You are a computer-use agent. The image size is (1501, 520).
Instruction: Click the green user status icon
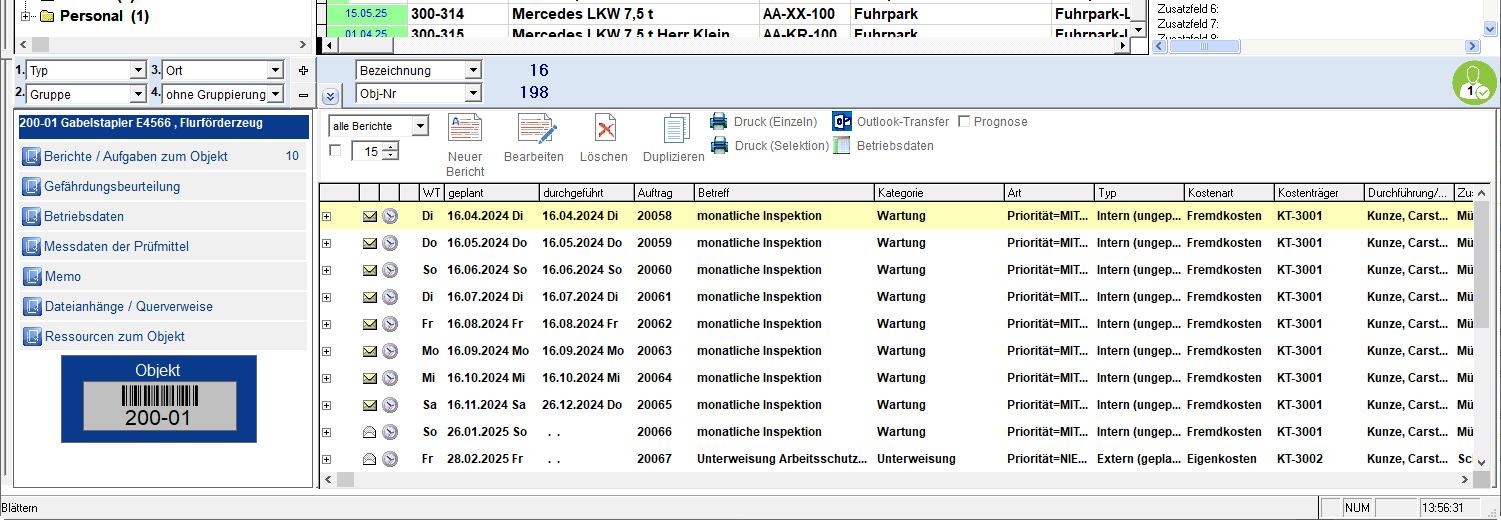click(x=1474, y=83)
